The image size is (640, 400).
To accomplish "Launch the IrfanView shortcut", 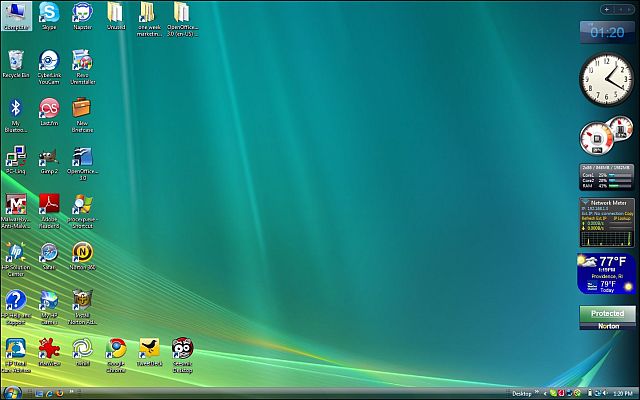I will [x=49, y=352].
